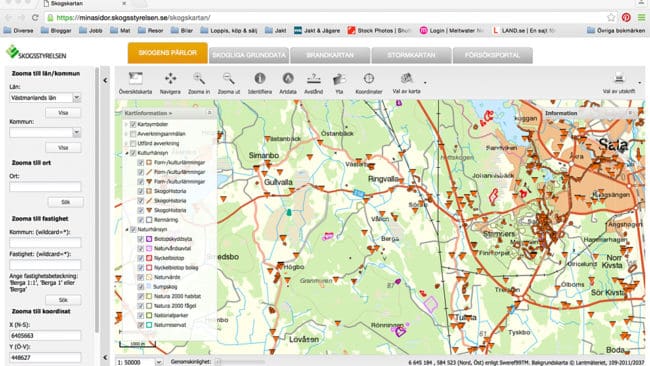
Task: Close the Information panel
Action: pyautogui.click(x=630, y=113)
